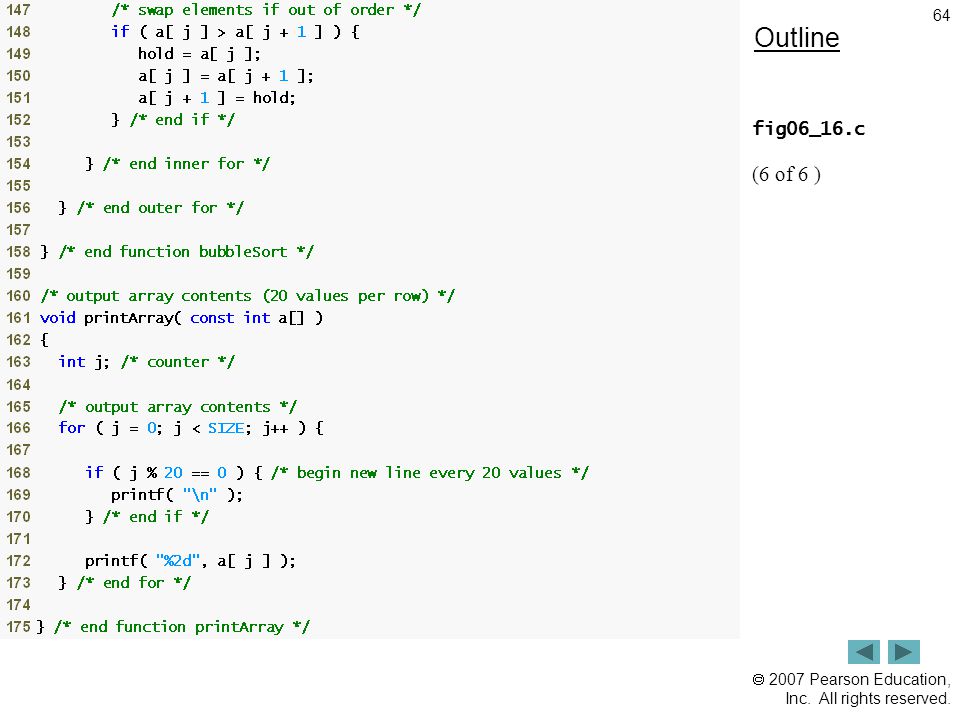The image size is (960, 720).
Task: Select the 'swap elements if out of order' comment
Action: [x=266, y=10]
